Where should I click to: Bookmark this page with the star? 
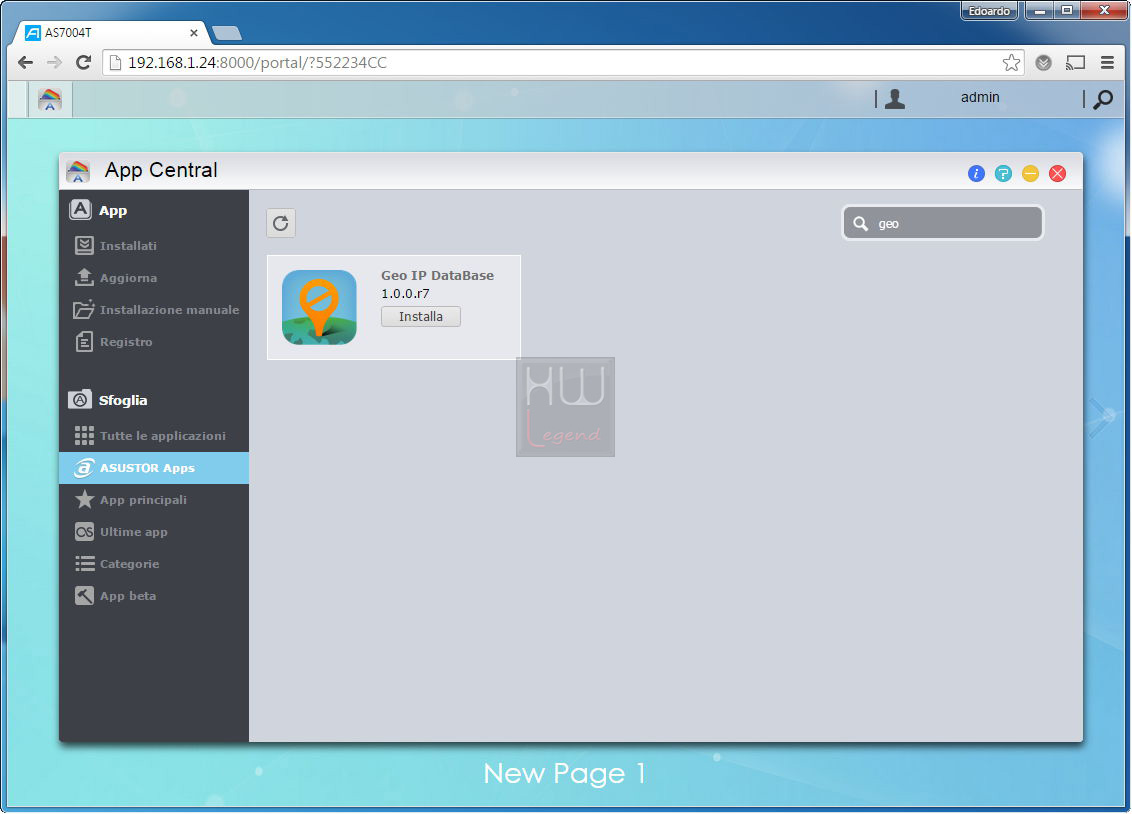(x=1011, y=63)
